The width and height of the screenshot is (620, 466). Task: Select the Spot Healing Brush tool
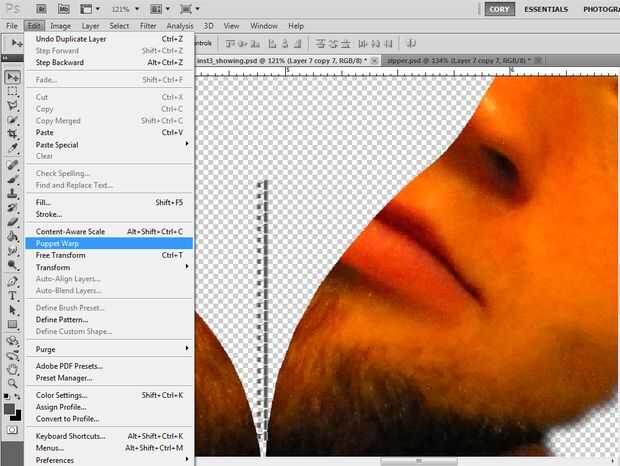click(12, 165)
